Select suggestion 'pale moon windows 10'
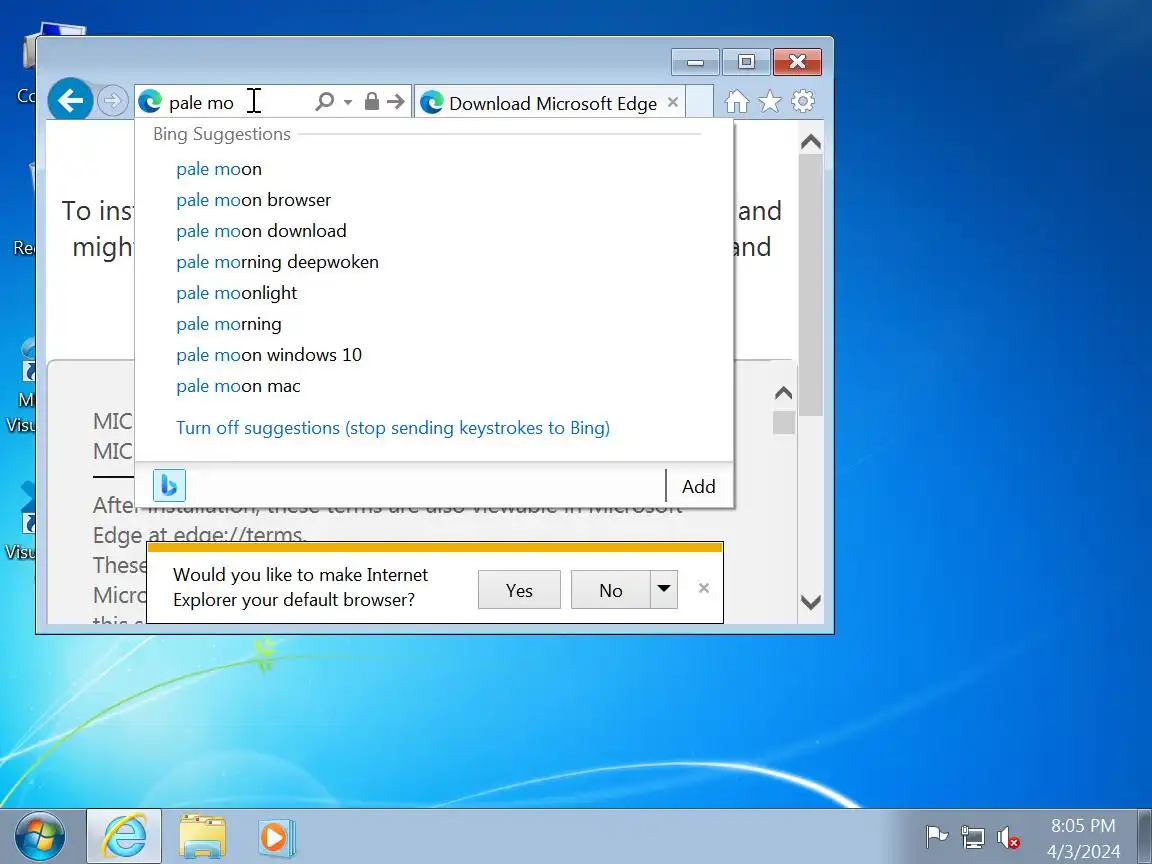Image resolution: width=1152 pixels, height=864 pixels. (x=433, y=355)
